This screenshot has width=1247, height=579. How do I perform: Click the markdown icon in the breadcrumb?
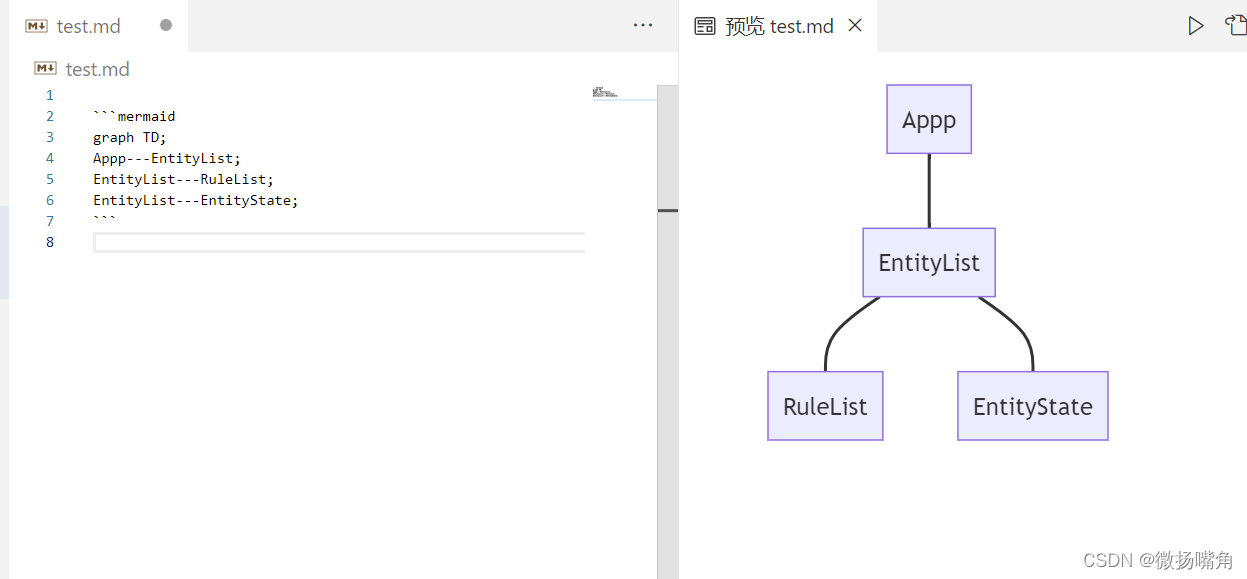tap(45, 68)
